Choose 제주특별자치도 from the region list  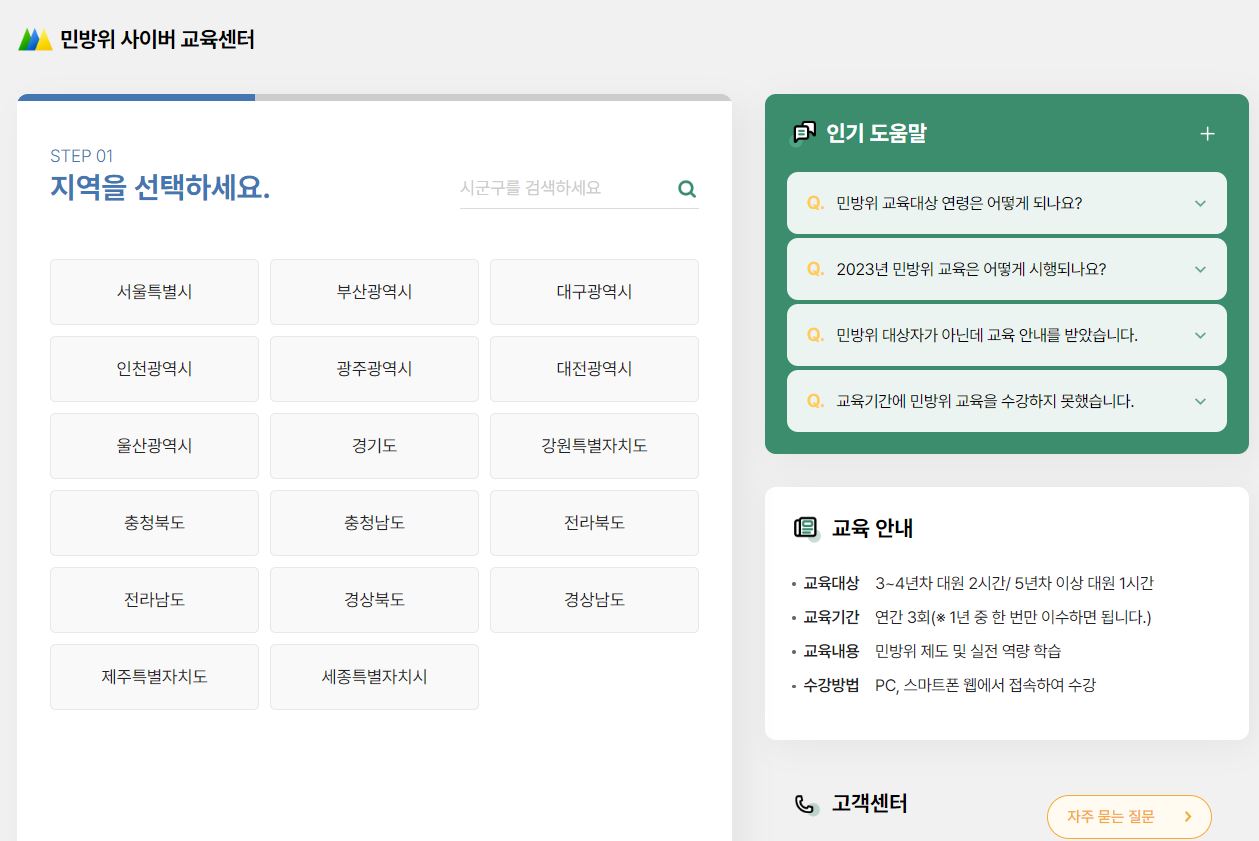[x=154, y=676]
